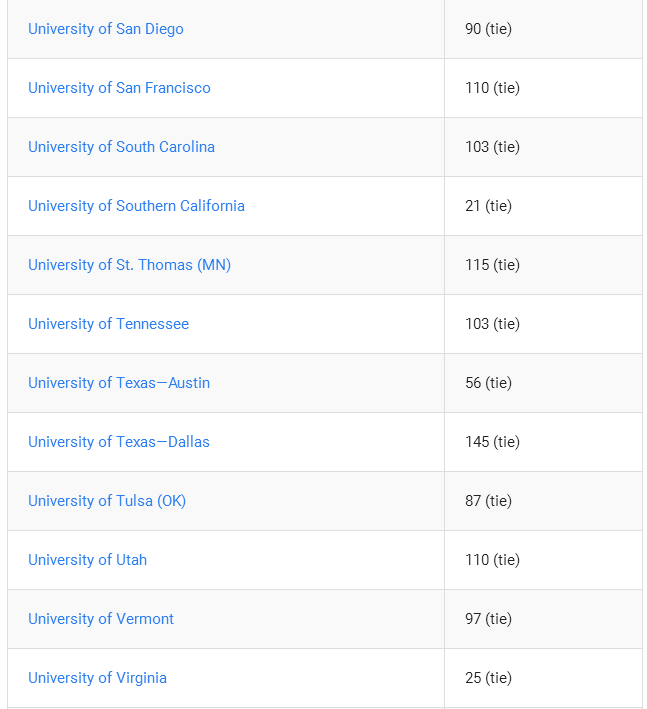
Task: Open the University of San Francisco link
Action: coord(119,88)
